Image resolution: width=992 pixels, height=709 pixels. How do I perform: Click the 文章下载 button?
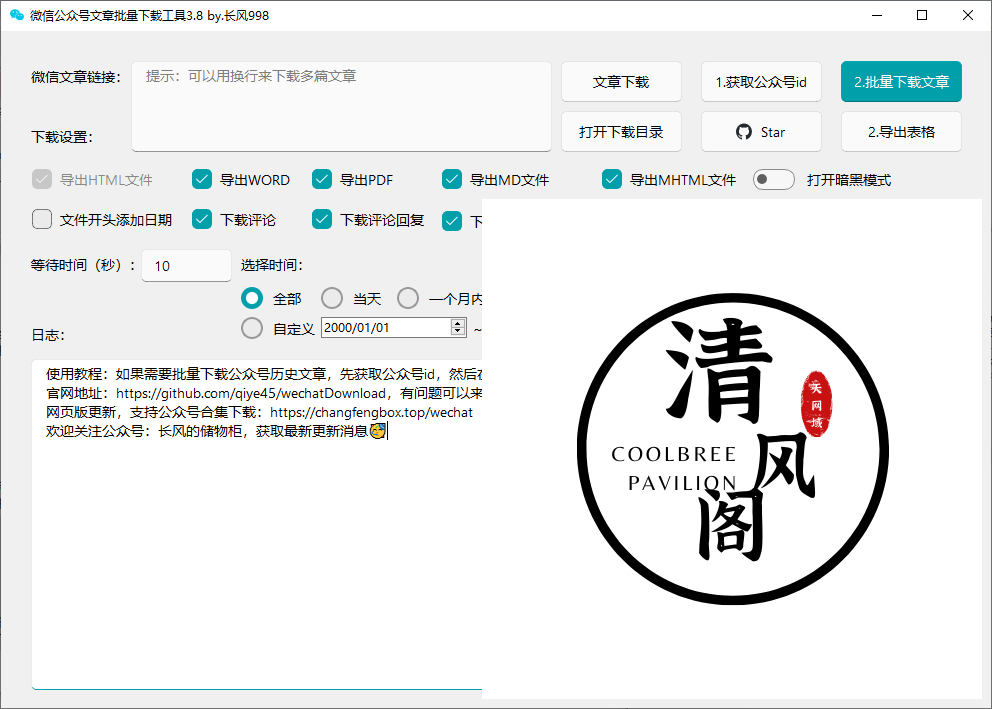coord(621,82)
